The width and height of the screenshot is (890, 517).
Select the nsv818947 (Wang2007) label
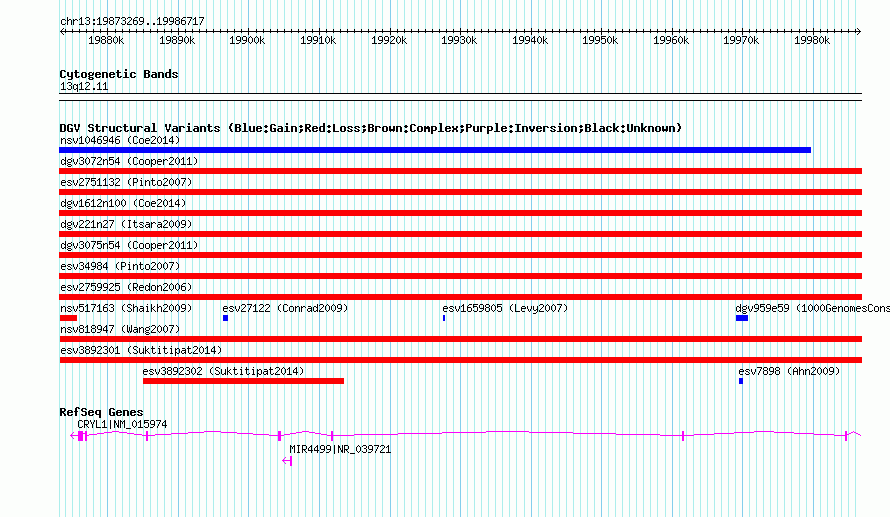click(120, 329)
